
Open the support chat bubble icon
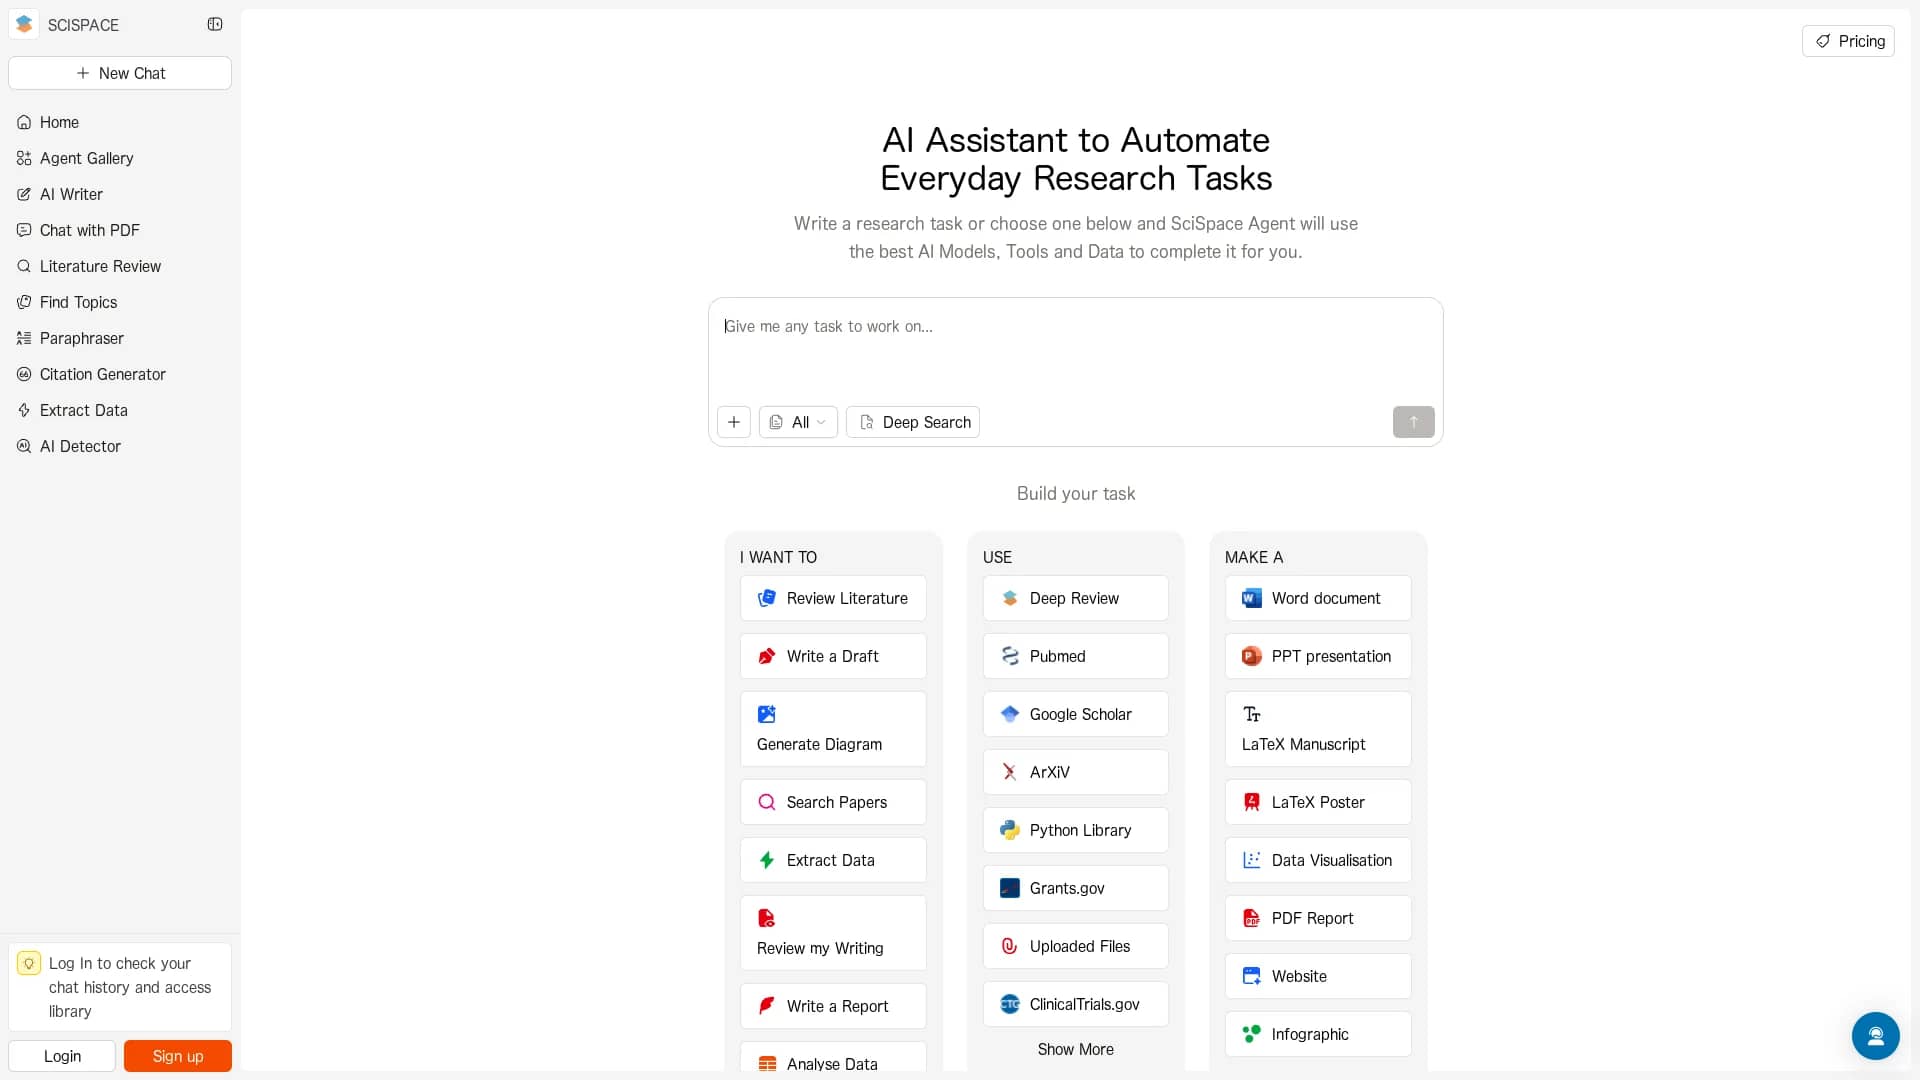pos(1875,1035)
